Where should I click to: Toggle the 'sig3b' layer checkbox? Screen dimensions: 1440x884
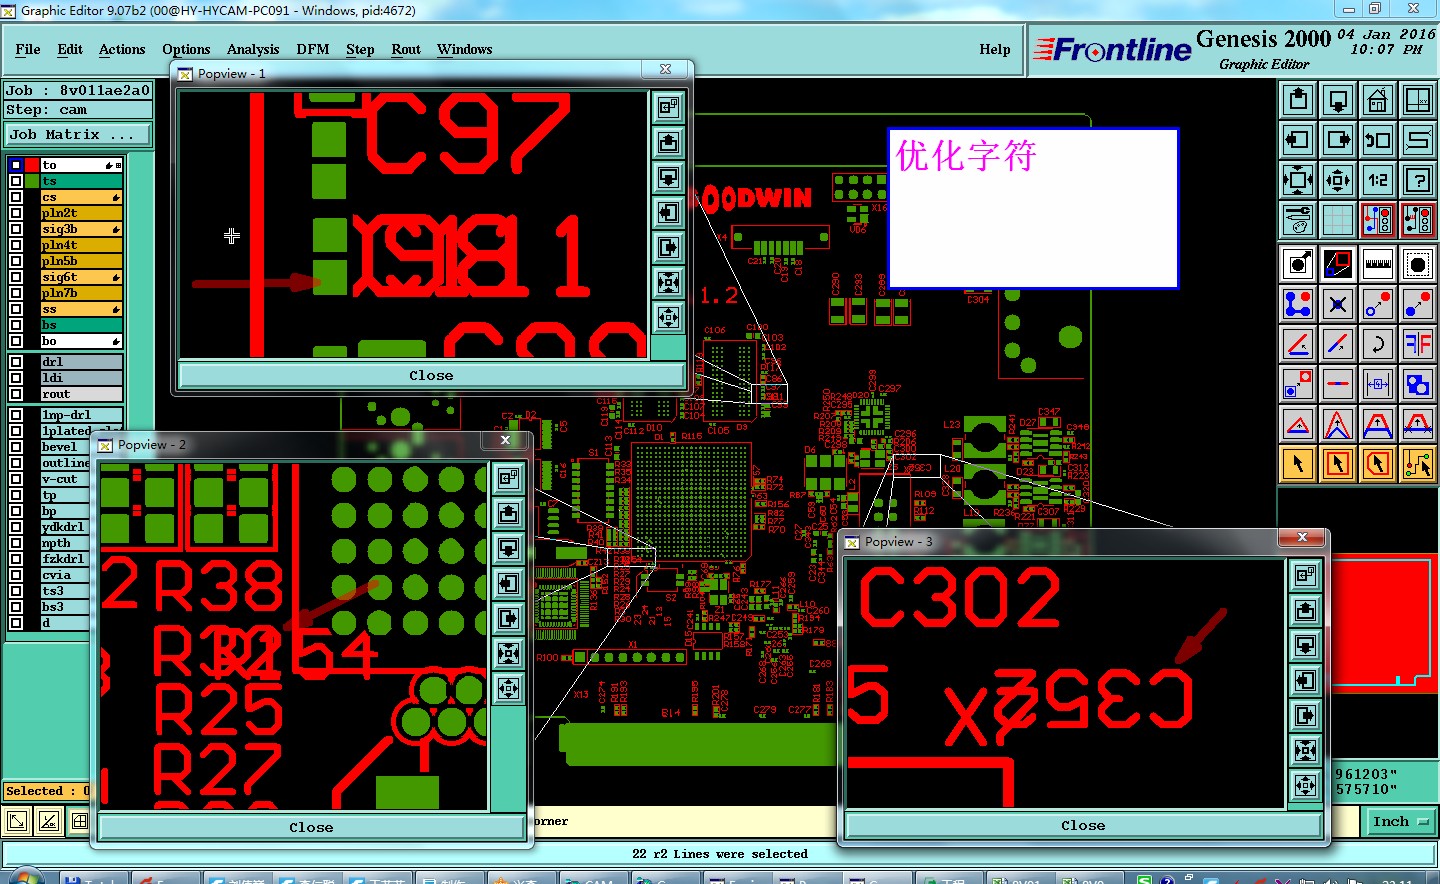(x=16, y=229)
